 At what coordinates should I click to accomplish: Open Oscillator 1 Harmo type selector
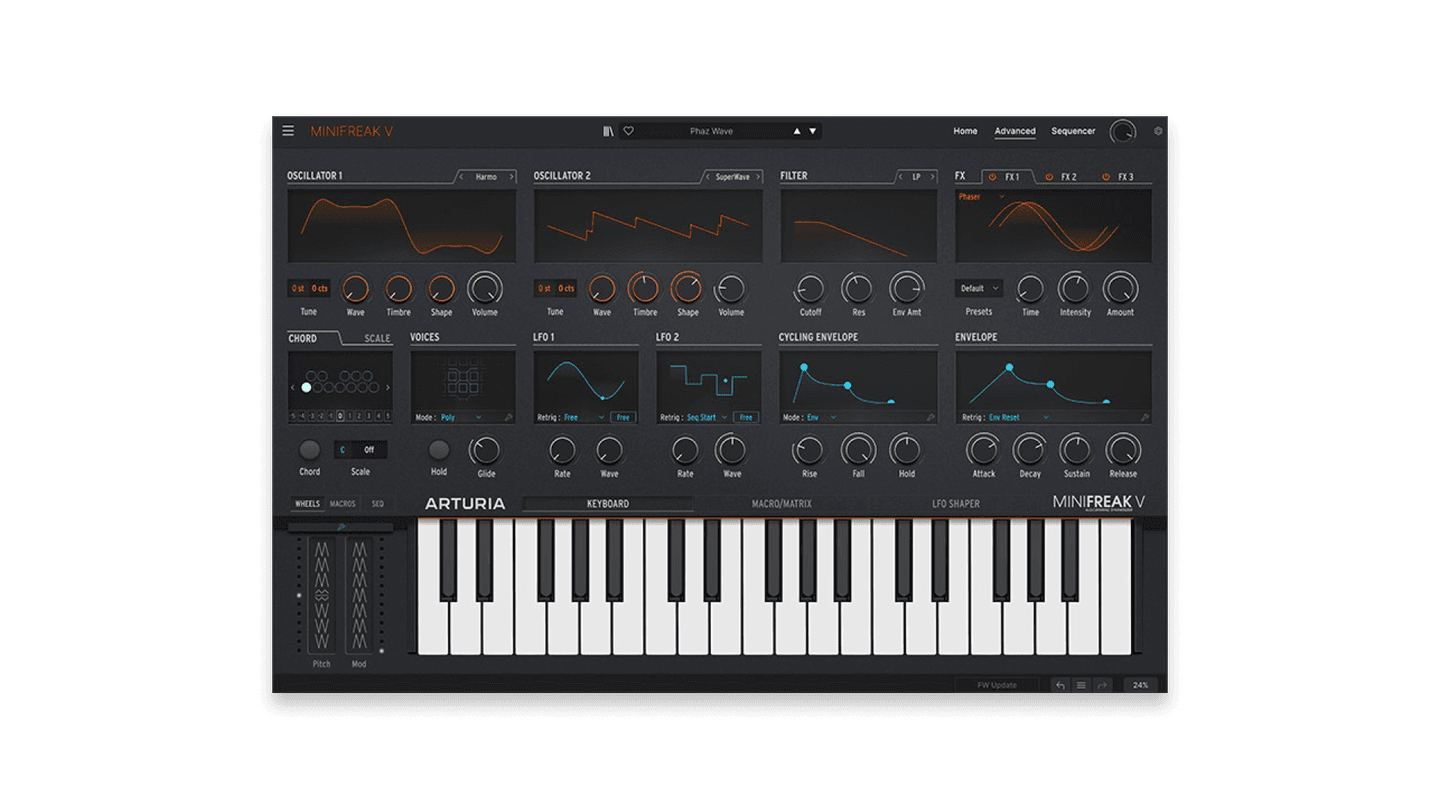(x=486, y=177)
